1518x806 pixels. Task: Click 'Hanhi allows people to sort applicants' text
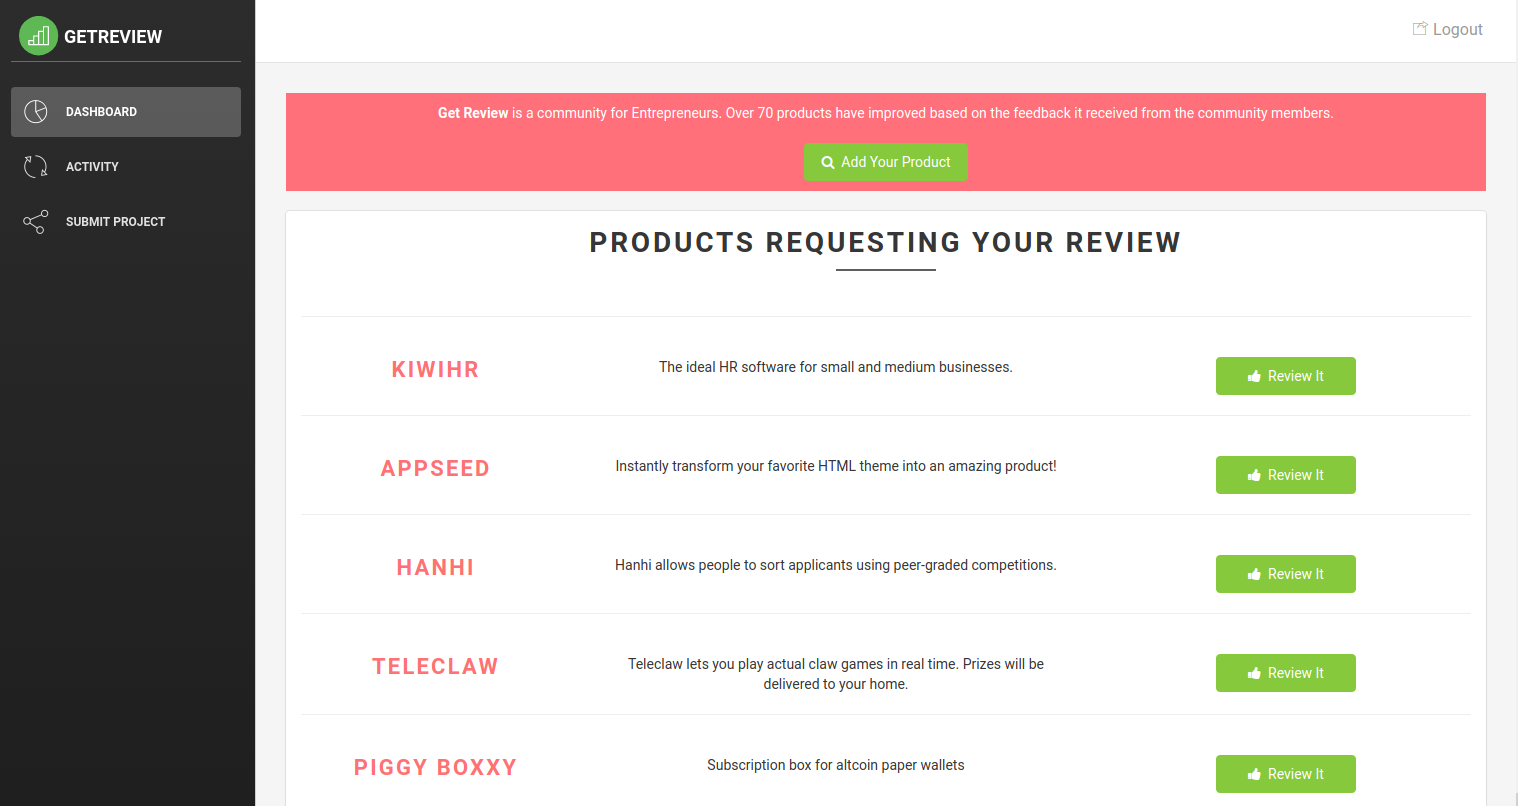coord(836,565)
